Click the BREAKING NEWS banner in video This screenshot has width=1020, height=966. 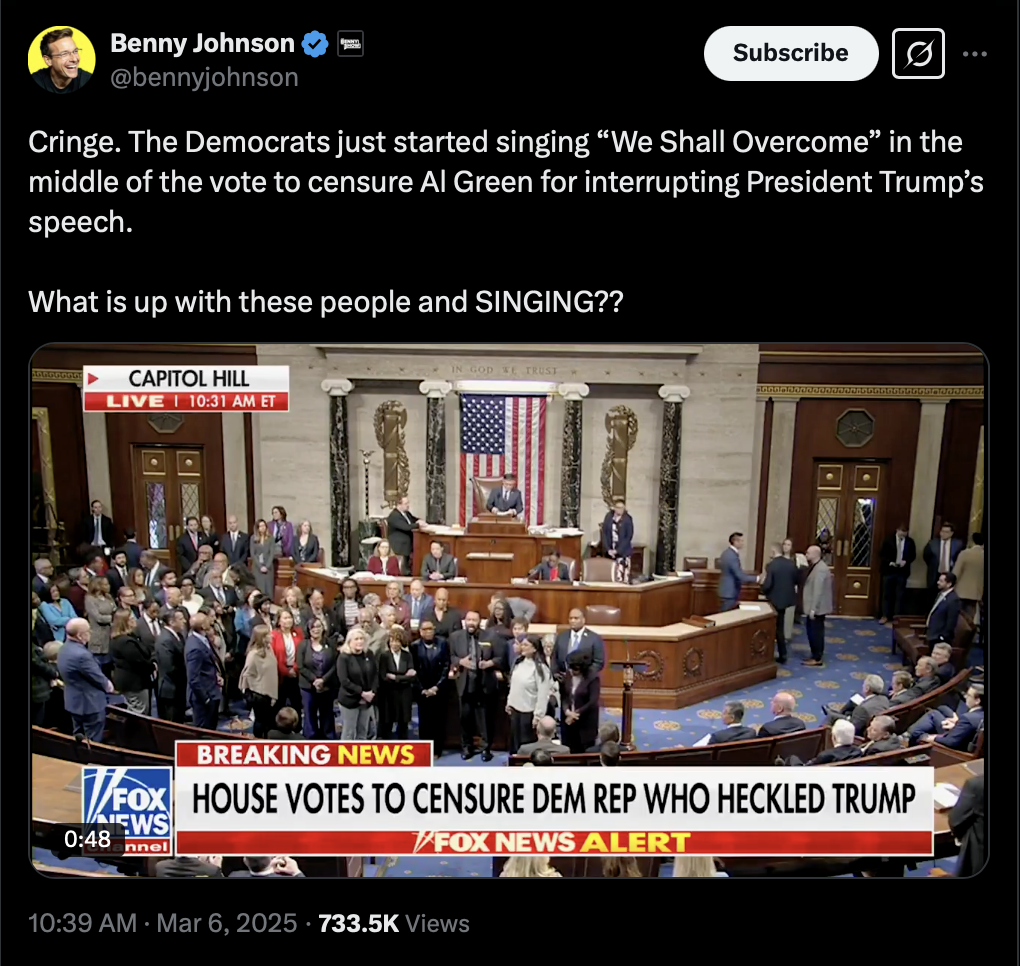[x=304, y=755]
